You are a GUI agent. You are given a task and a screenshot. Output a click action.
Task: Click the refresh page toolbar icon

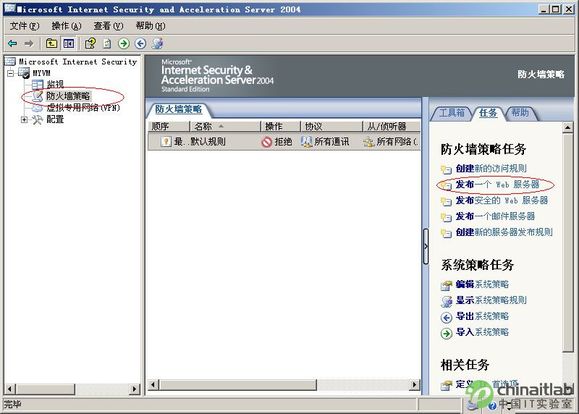point(107,44)
